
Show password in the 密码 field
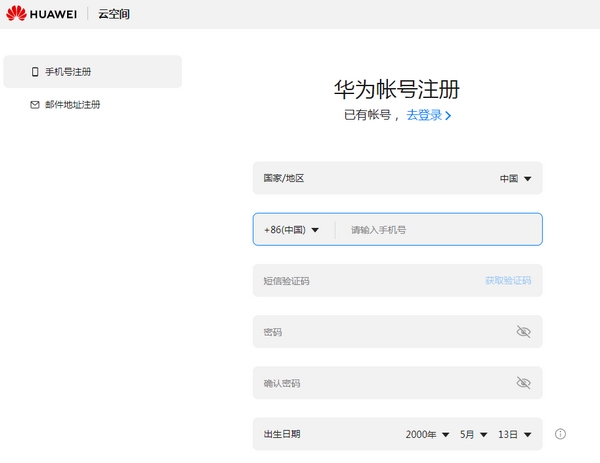click(523, 332)
